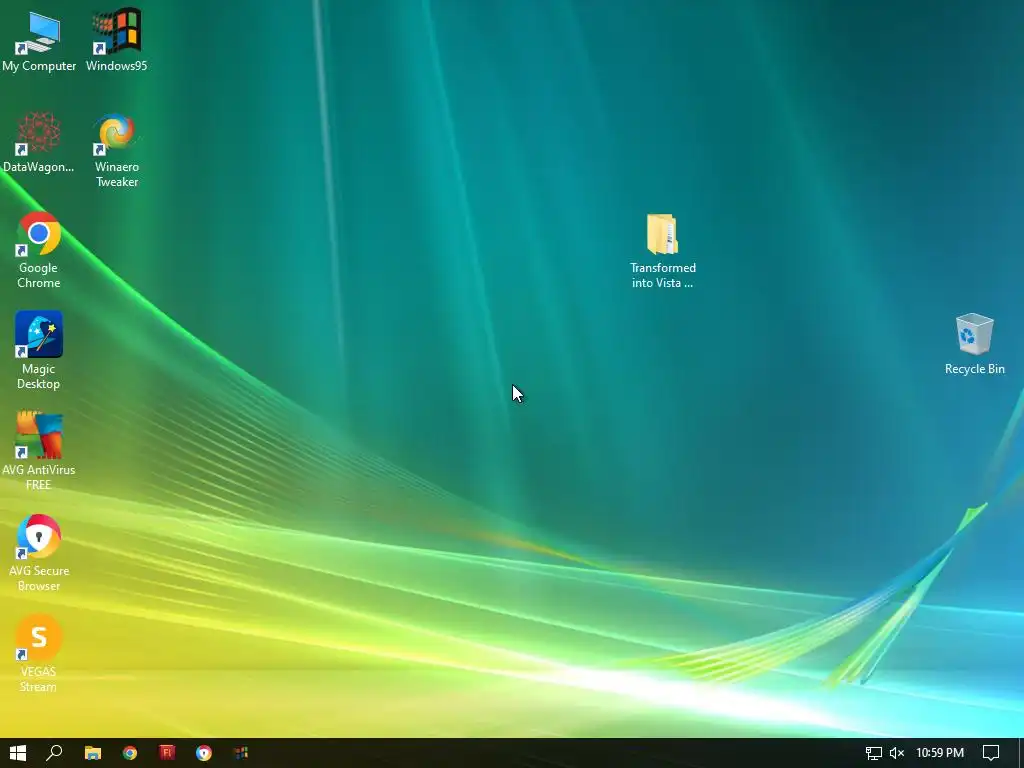Open the Windows95 flag taskbar icon

tap(241, 753)
